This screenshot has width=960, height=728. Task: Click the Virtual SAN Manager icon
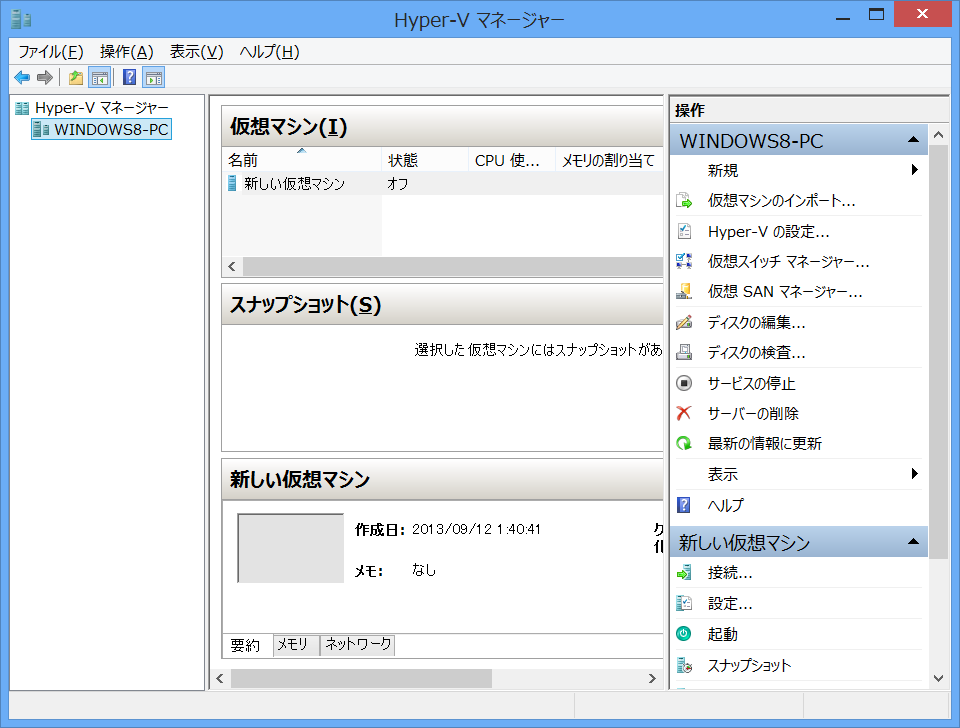pyautogui.click(x=684, y=291)
